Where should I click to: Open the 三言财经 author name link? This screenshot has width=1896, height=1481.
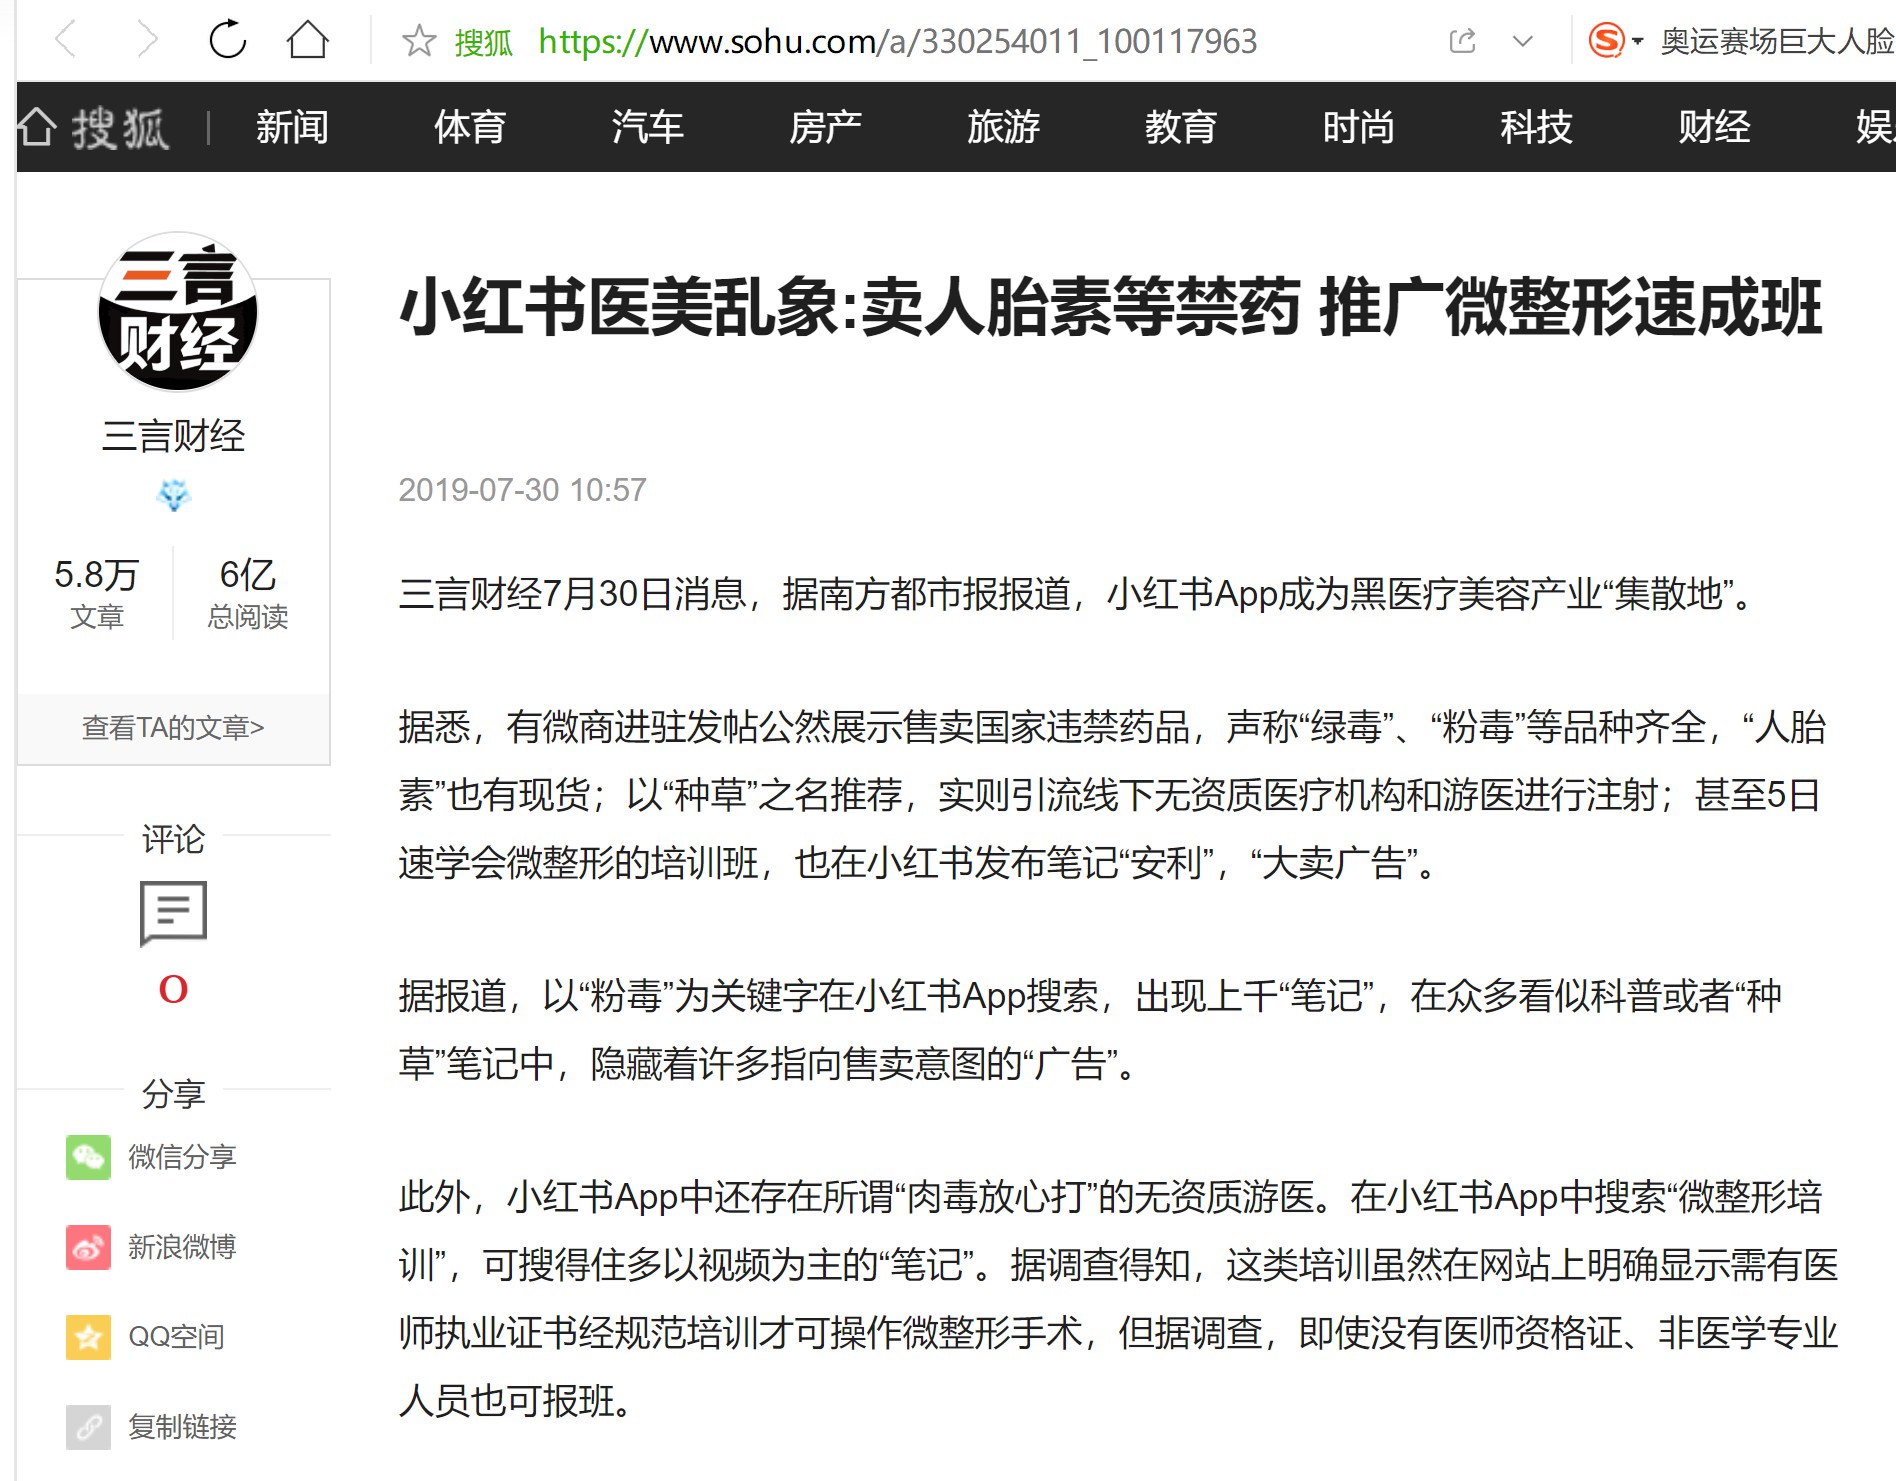tap(174, 436)
